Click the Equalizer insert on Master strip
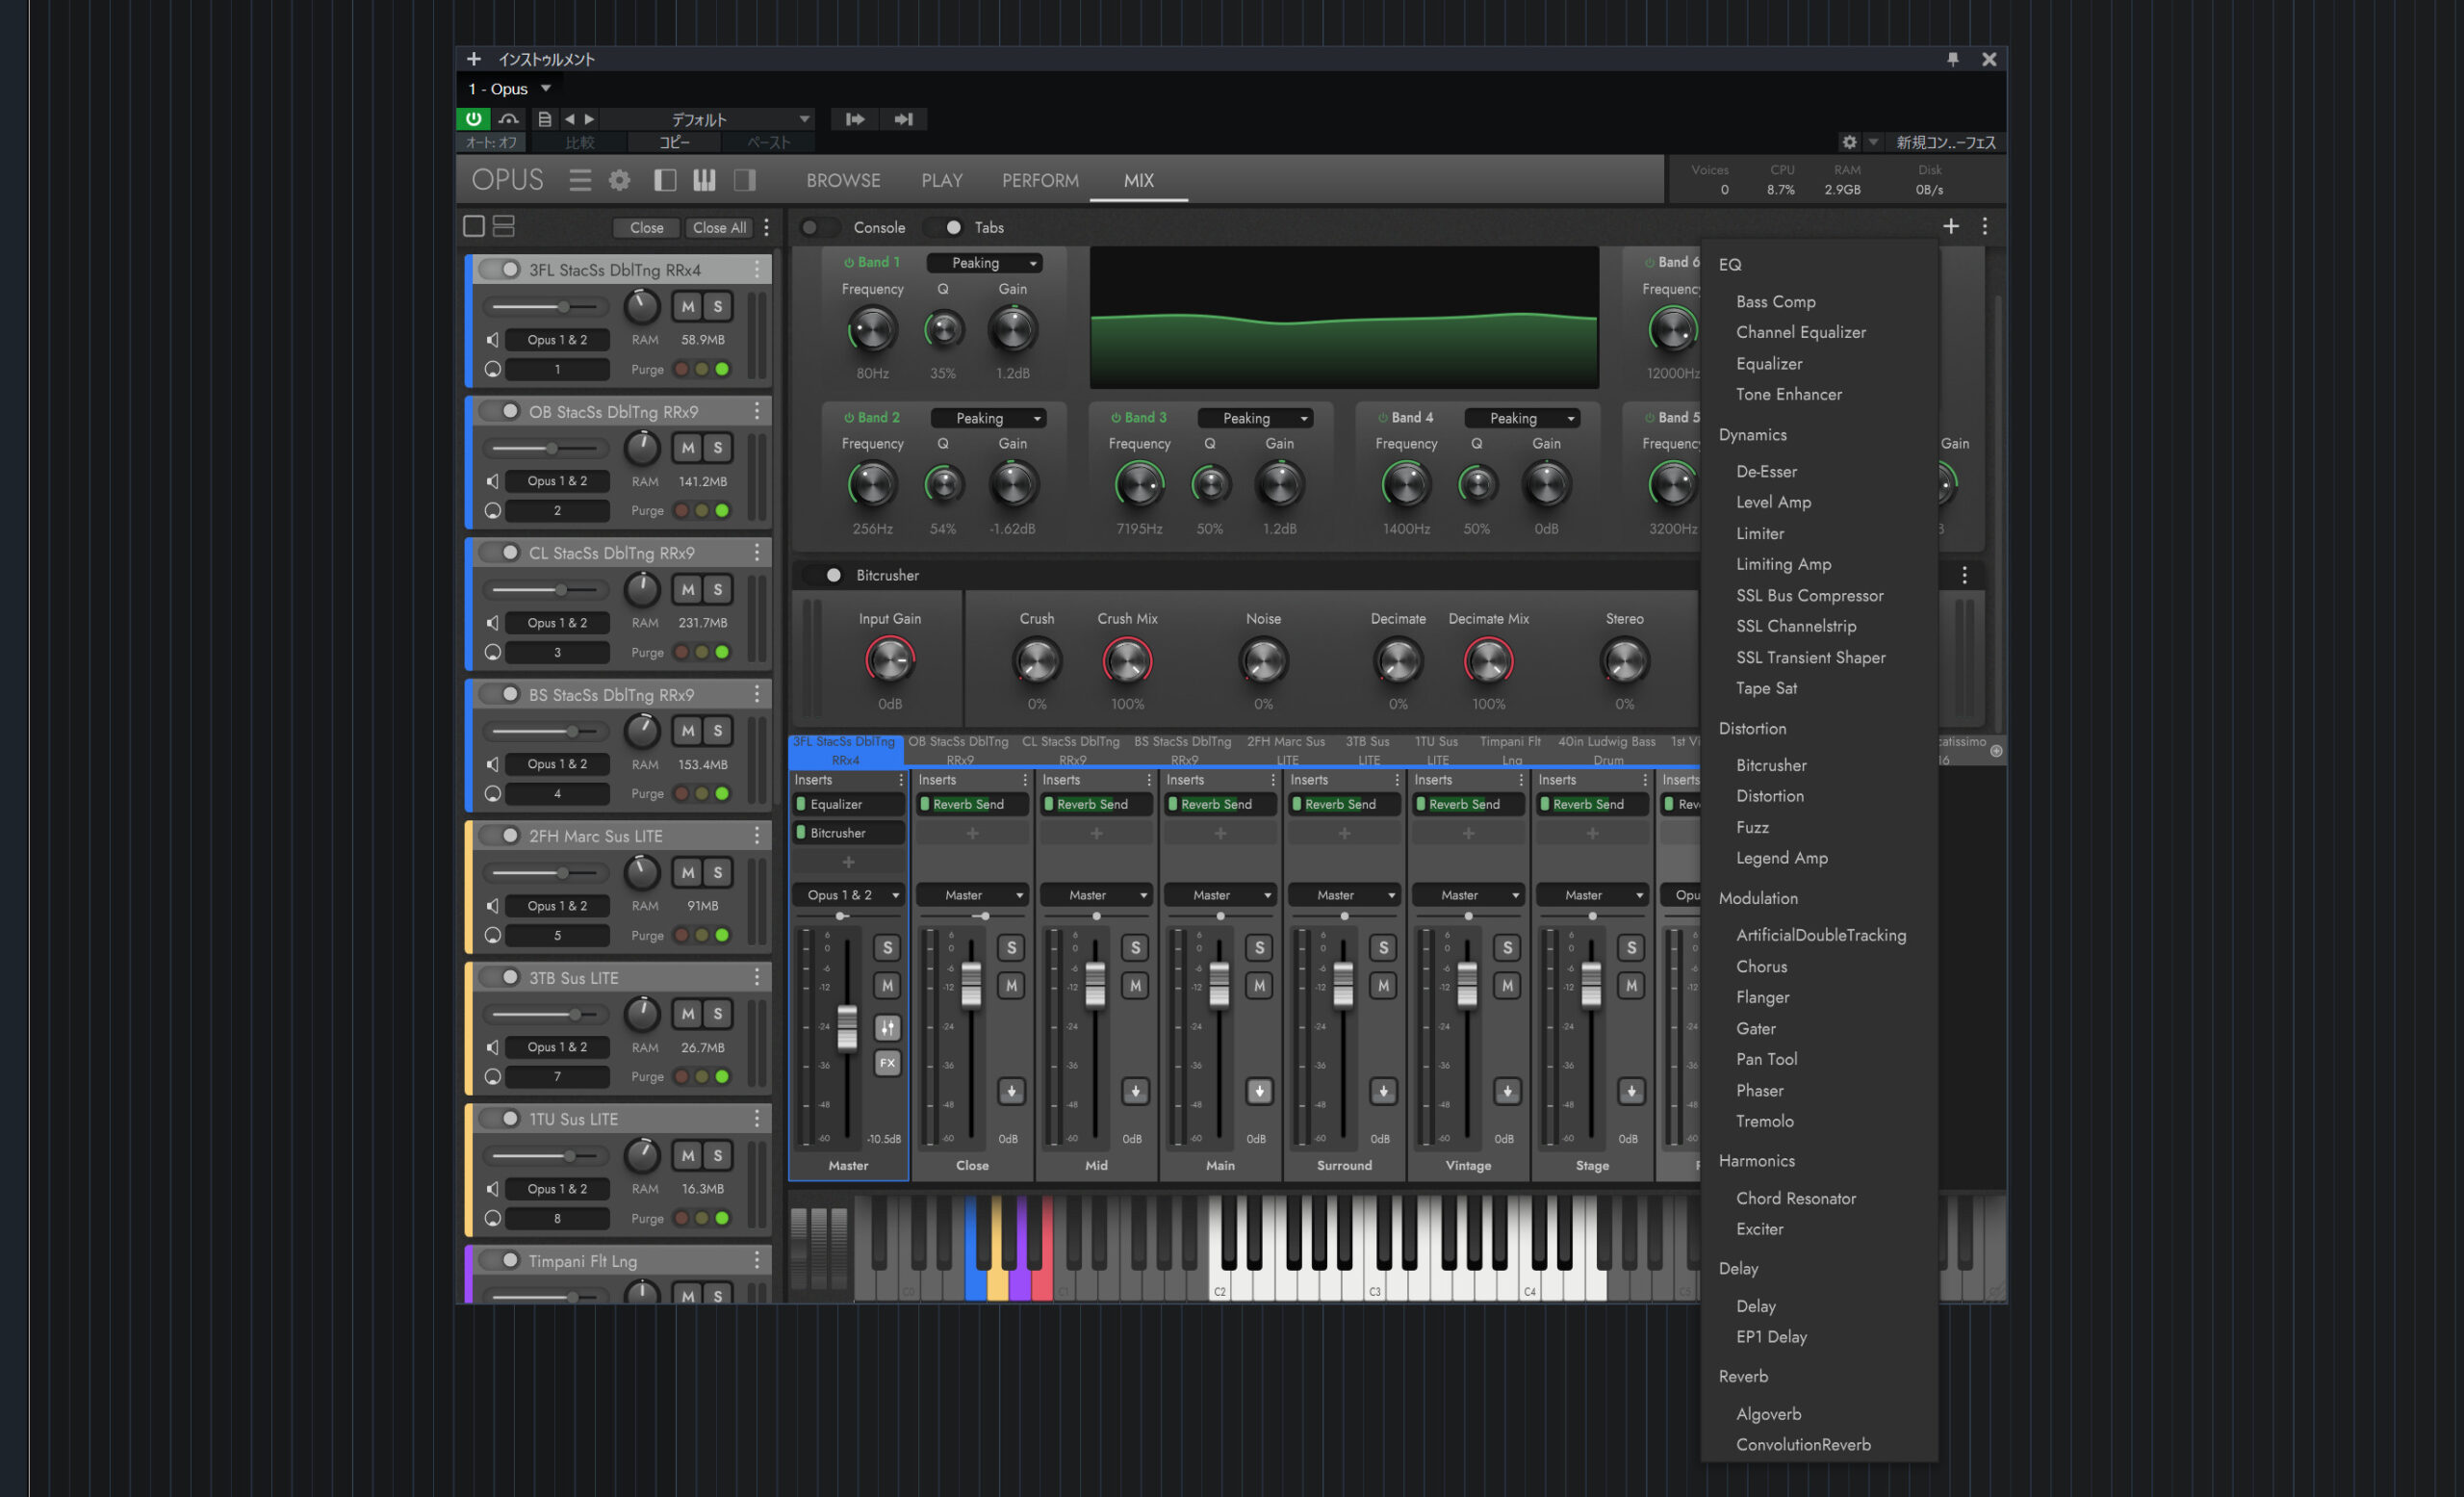The height and width of the screenshot is (1497, 2464). tap(849, 804)
